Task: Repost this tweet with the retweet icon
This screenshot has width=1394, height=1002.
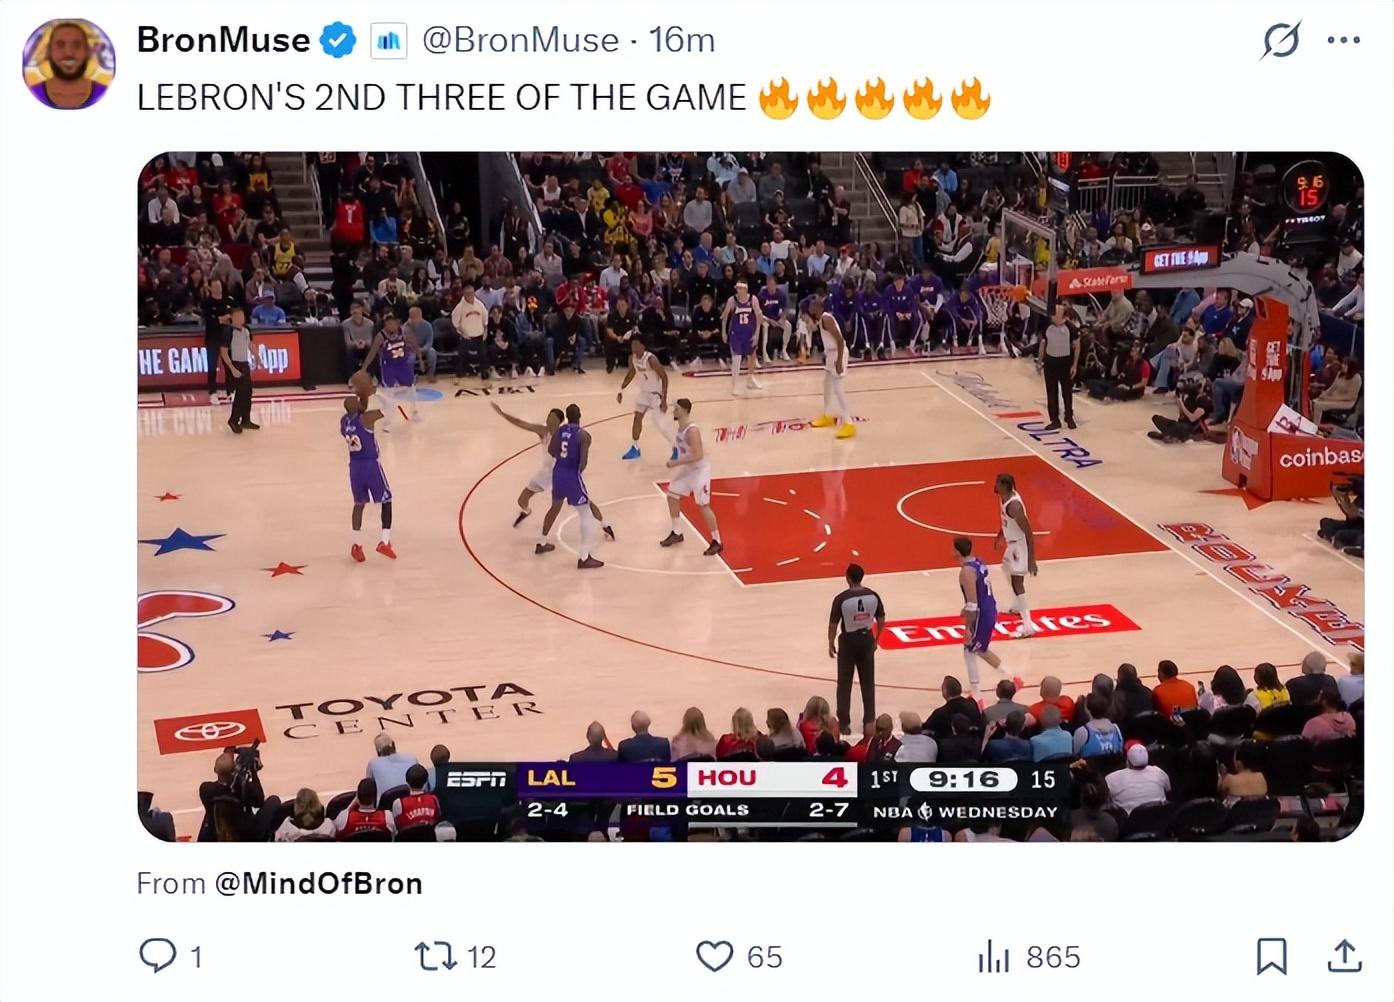Action: click(435, 956)
